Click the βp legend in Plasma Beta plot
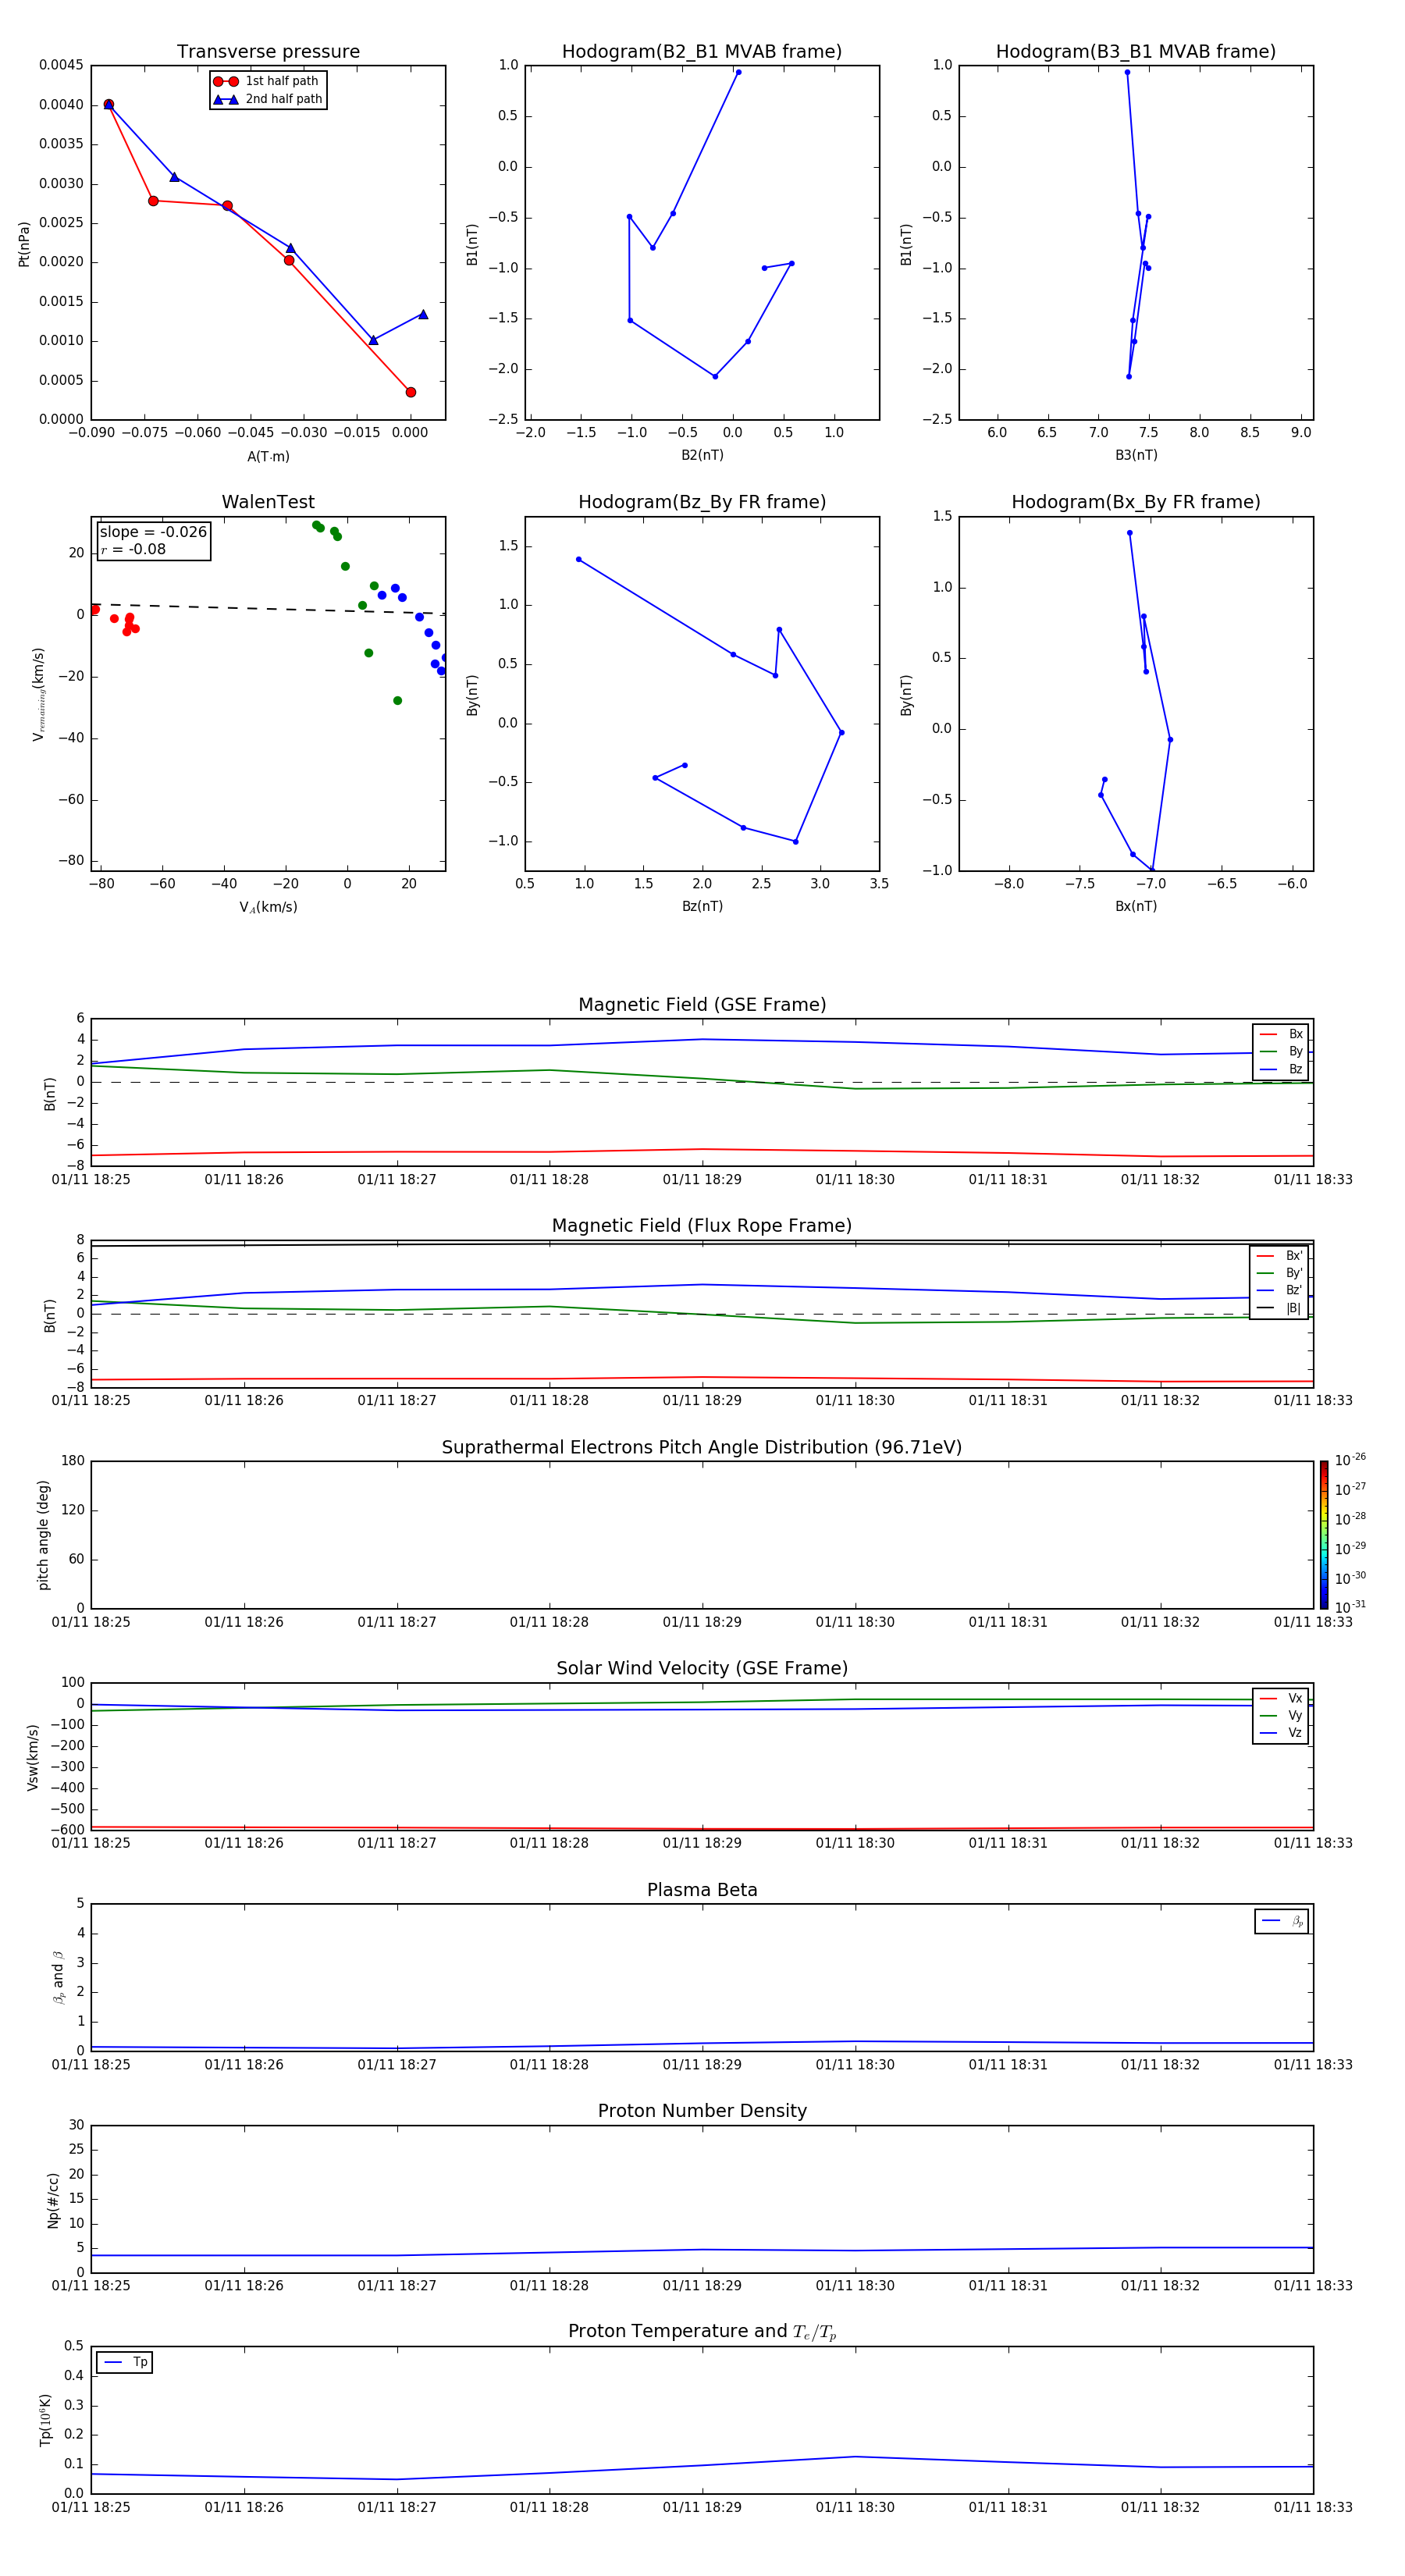Screen dimensions: 1405x2576 click(1282, 1921)
